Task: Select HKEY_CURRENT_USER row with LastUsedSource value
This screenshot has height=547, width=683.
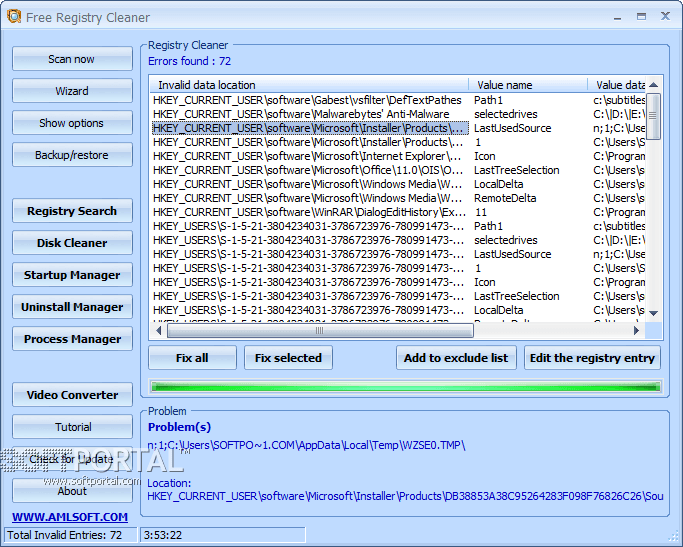Action: tap(398, 128)
